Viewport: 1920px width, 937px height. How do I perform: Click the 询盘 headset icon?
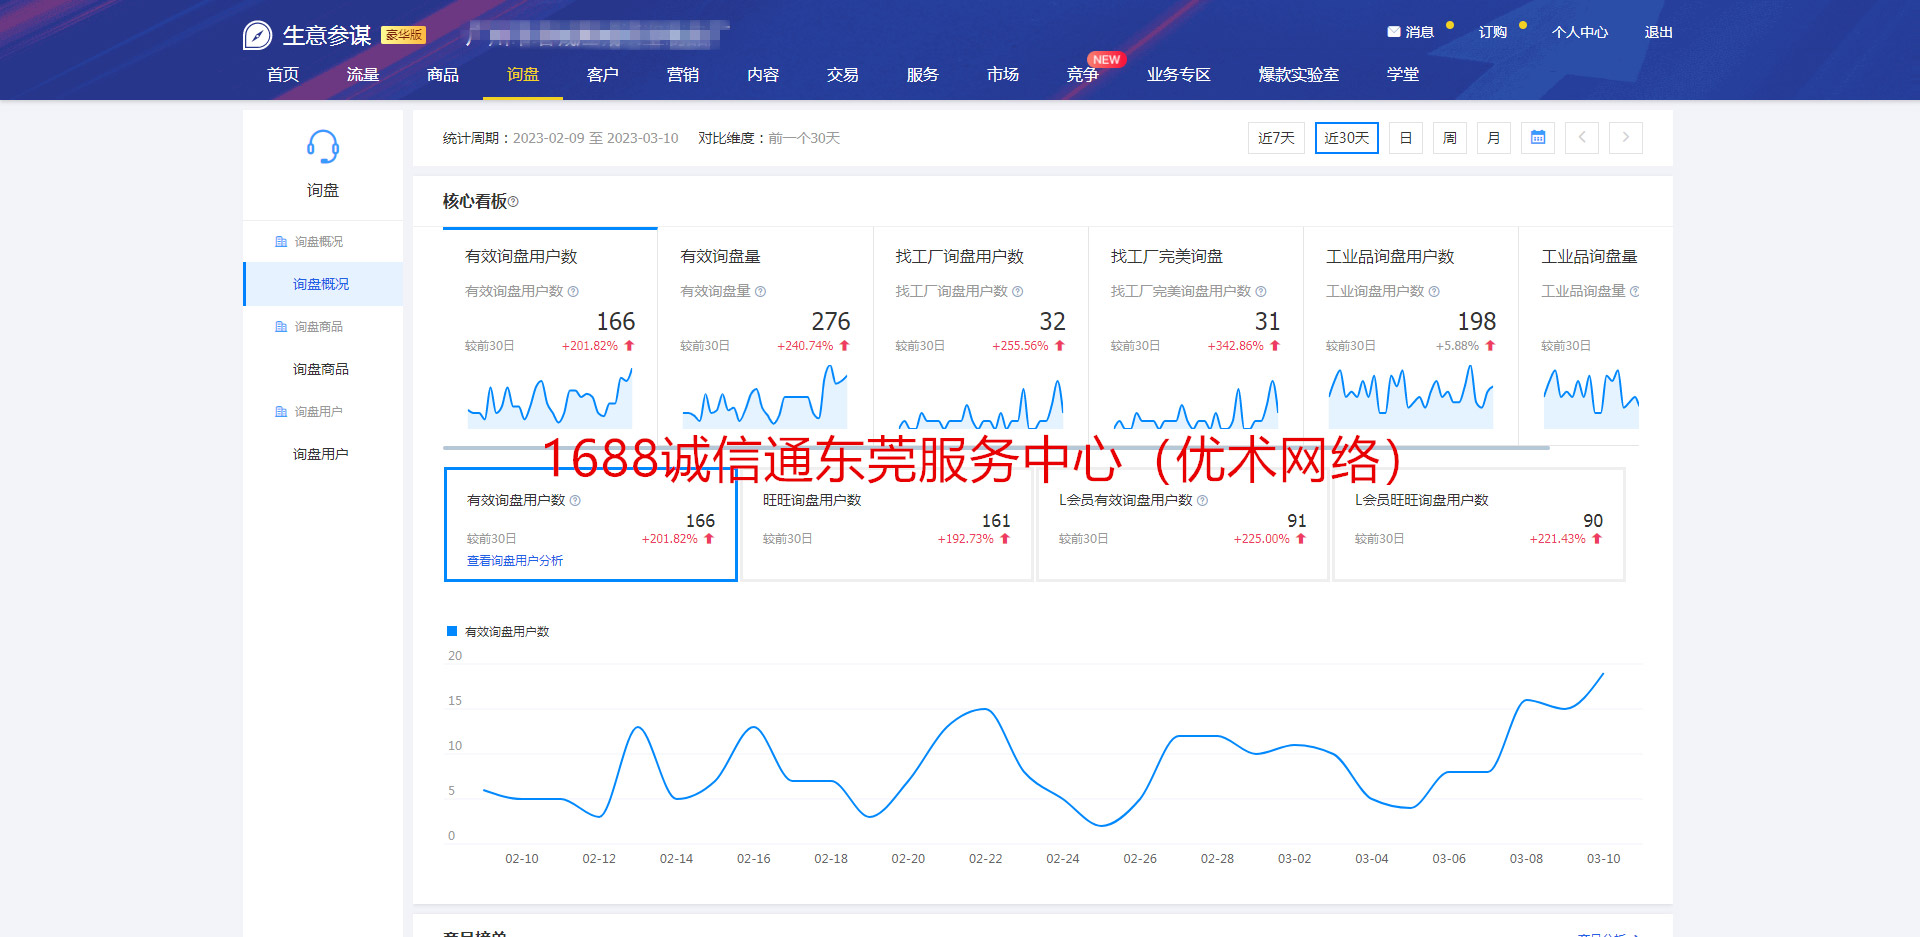click(x=322, y=147)
